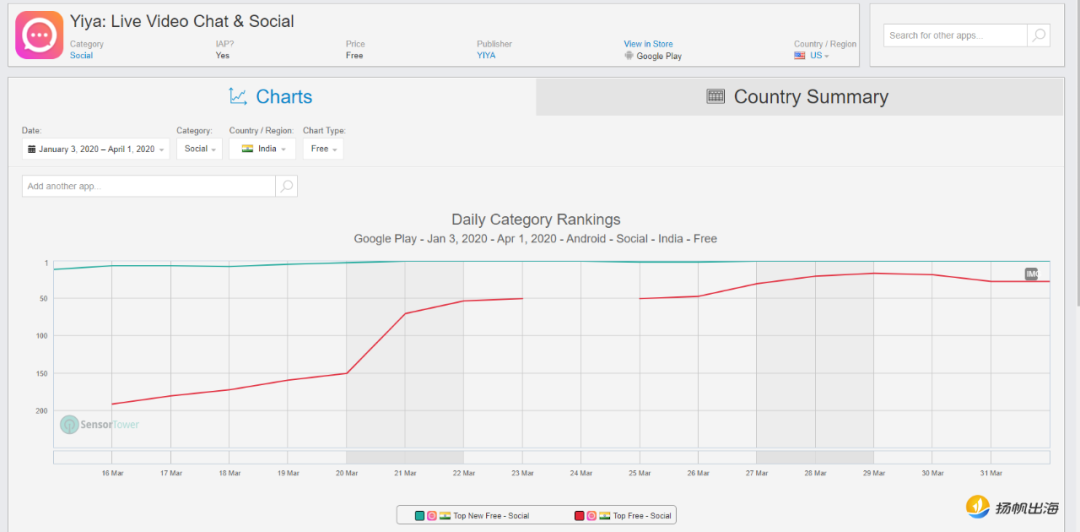The width and height of the screenshot is (1080, 532).
Task: Select the Charts tab
Action: (271, 97)
